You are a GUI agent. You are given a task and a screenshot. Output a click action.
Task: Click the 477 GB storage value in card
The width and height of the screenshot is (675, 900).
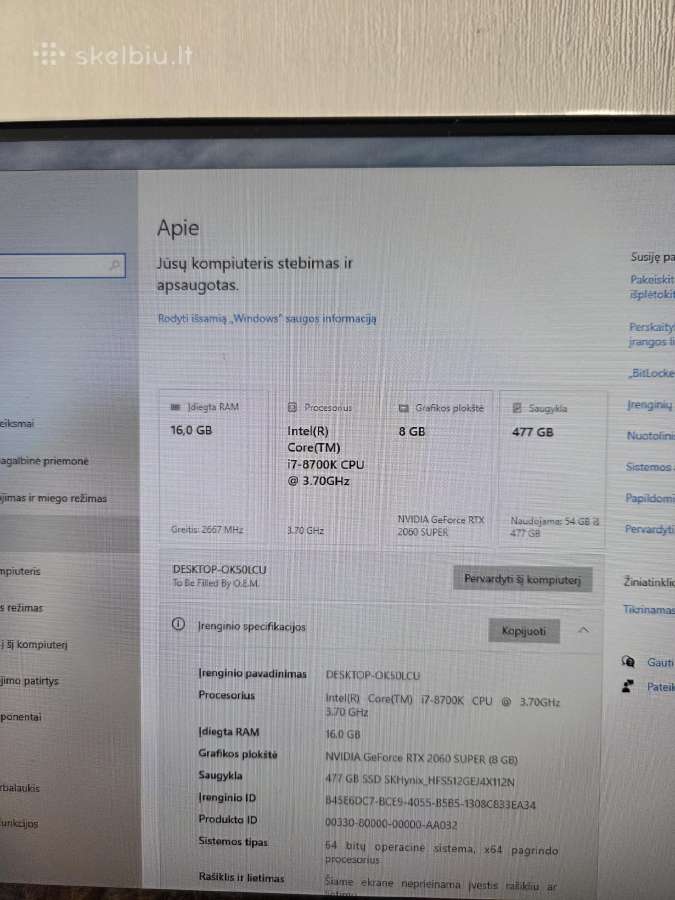tap(533, 432)
